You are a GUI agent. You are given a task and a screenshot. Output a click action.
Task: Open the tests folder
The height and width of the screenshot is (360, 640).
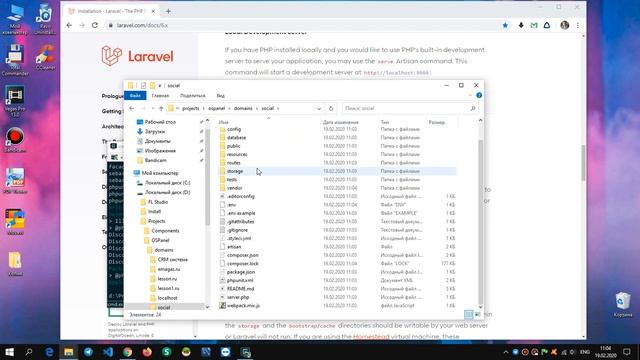231,180
